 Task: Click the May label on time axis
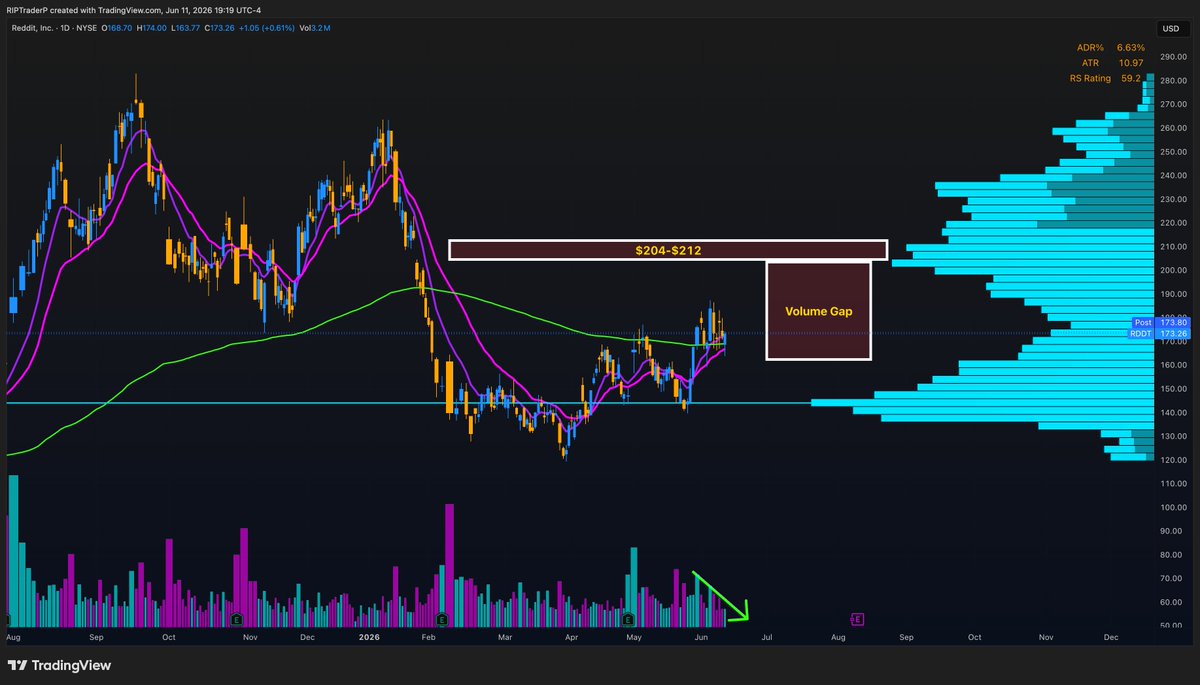tap(634, 637)
